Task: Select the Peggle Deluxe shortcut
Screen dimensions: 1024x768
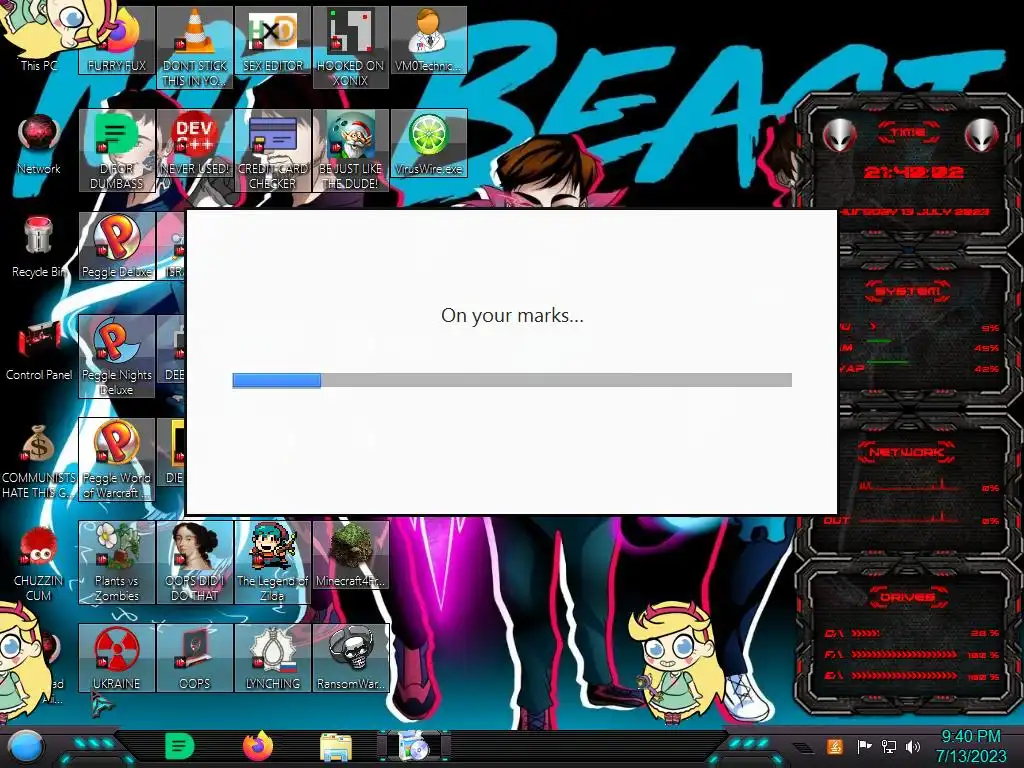Action: tap(117, 246)
